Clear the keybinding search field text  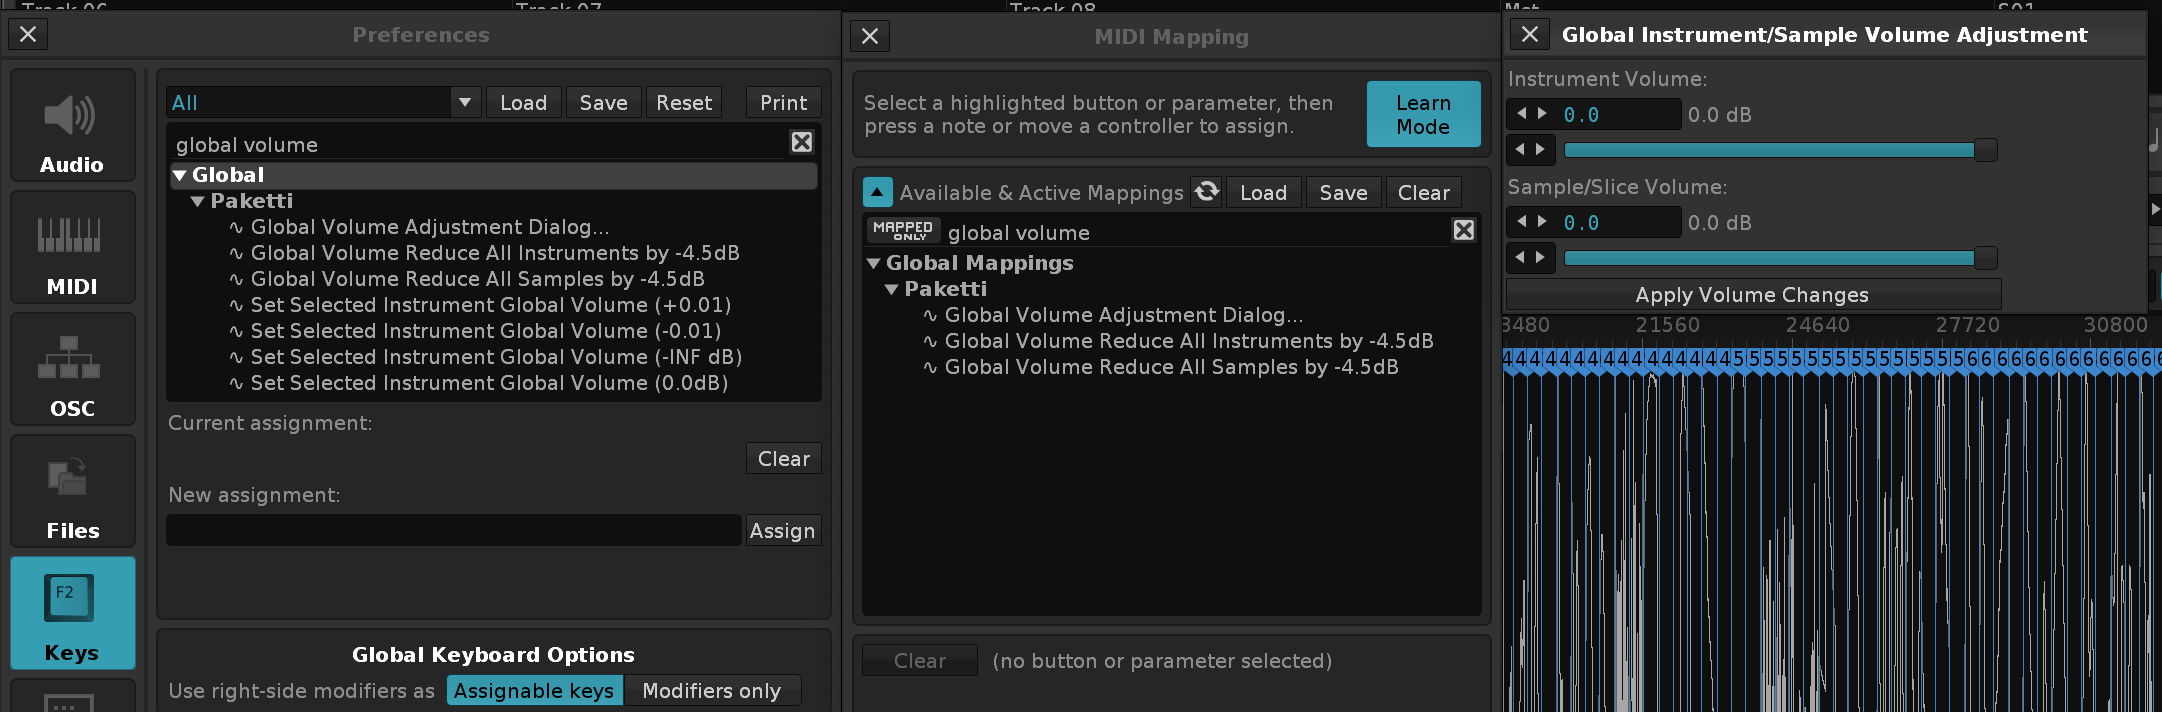[x=801, y=143]
